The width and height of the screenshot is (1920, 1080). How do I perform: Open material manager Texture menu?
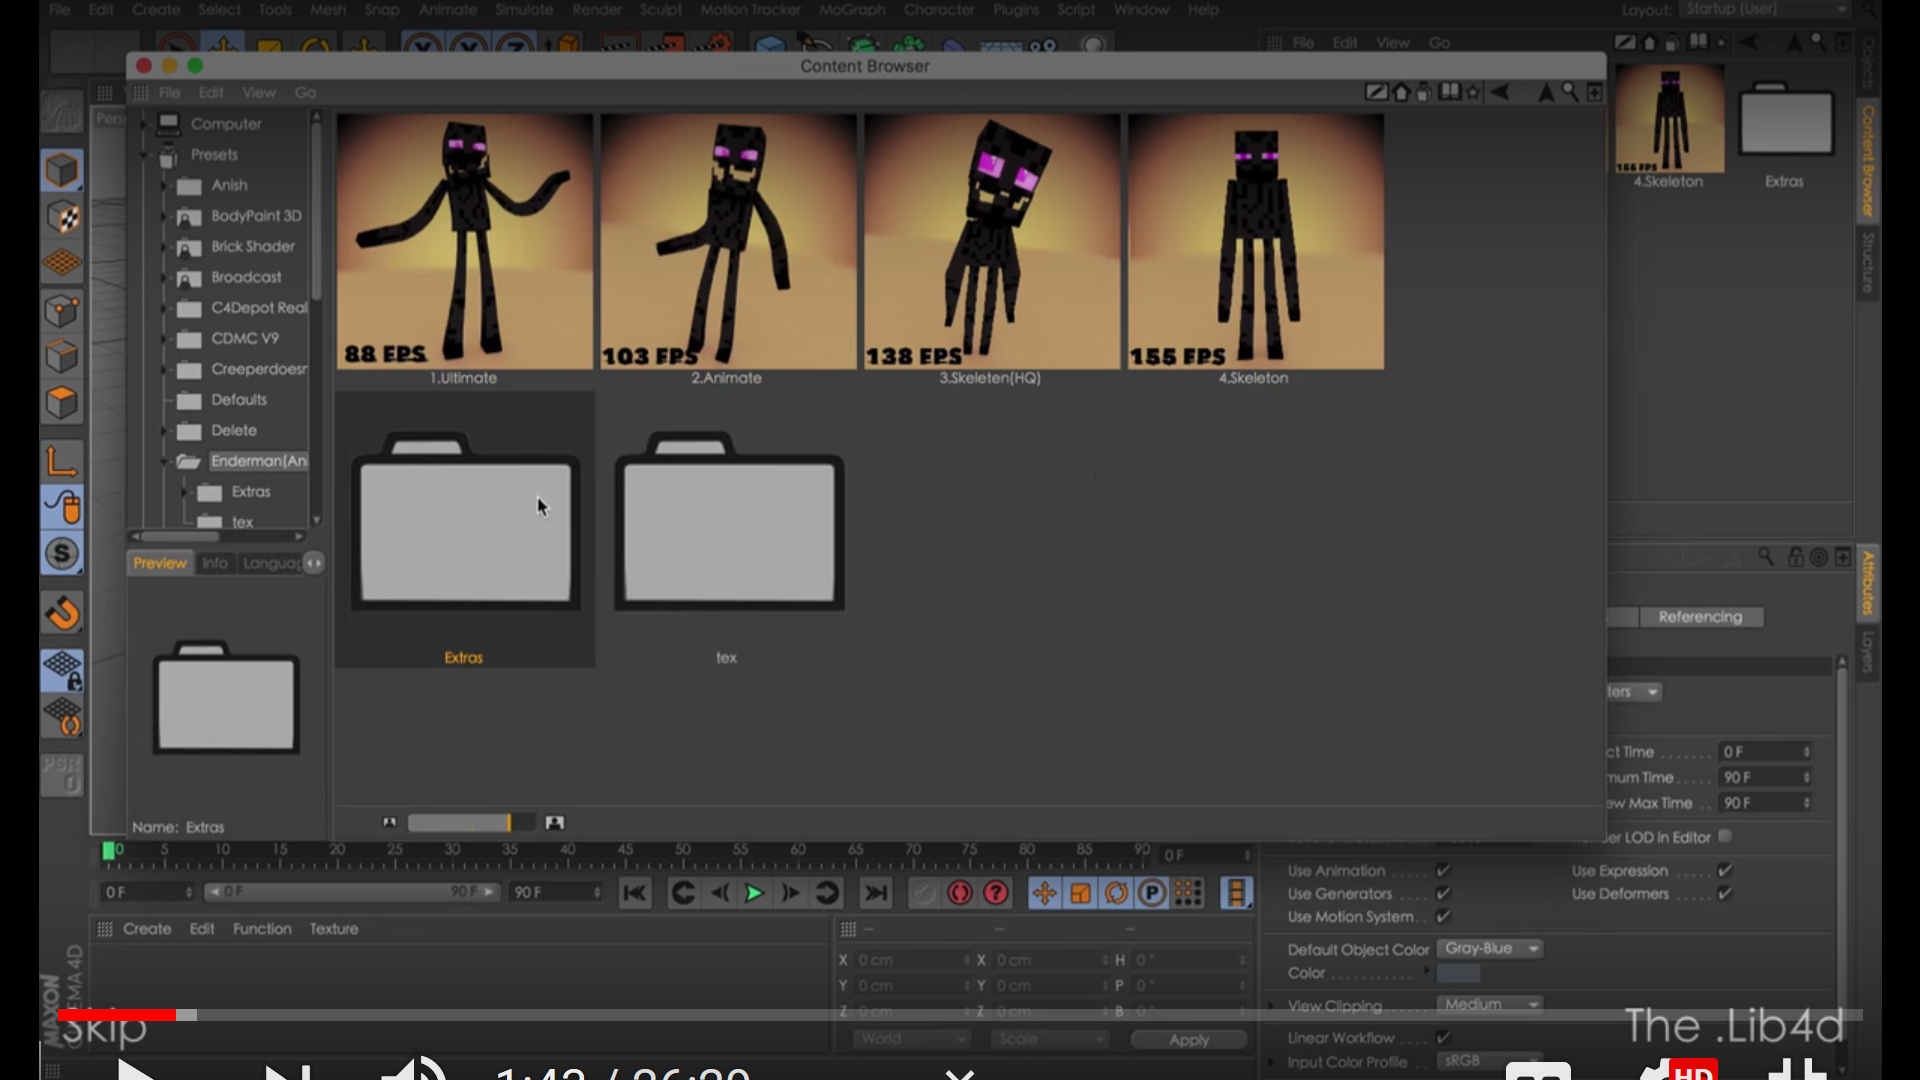[334, 928]
